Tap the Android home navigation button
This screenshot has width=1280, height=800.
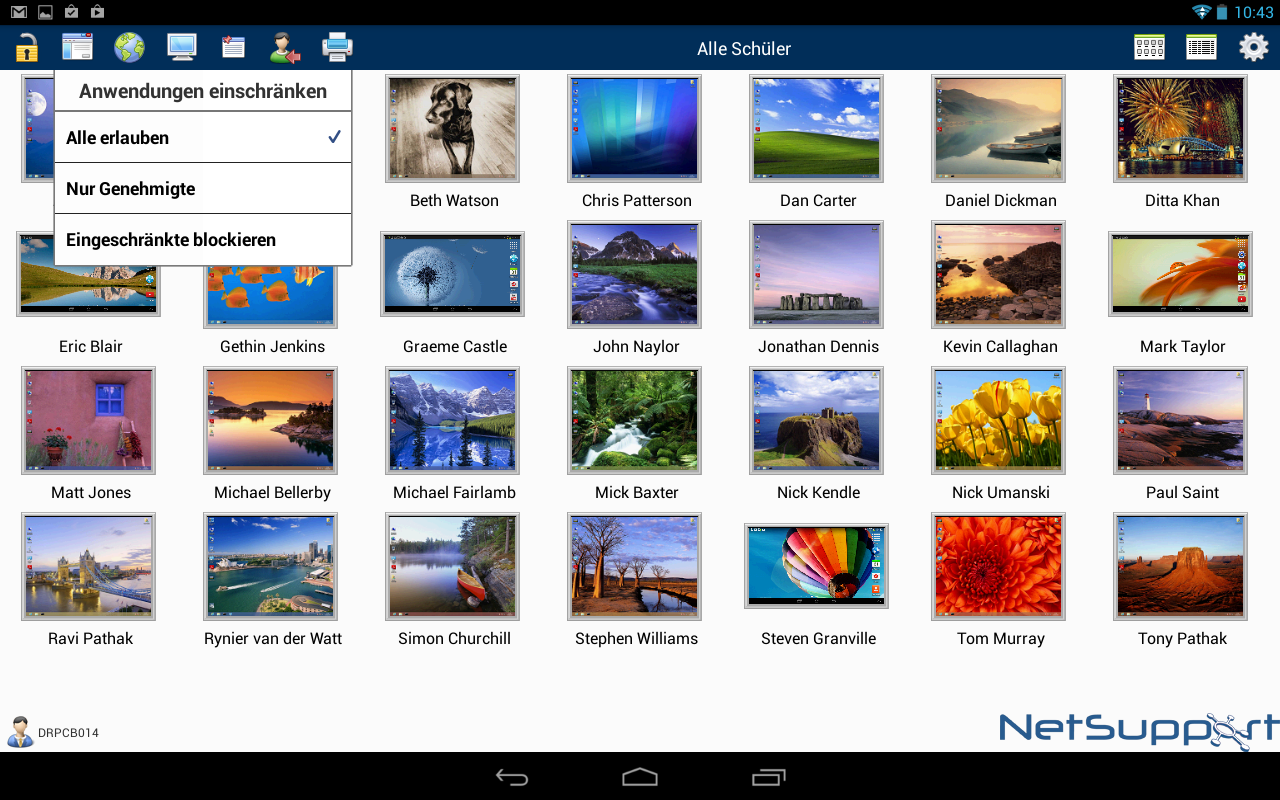(640, 777)
